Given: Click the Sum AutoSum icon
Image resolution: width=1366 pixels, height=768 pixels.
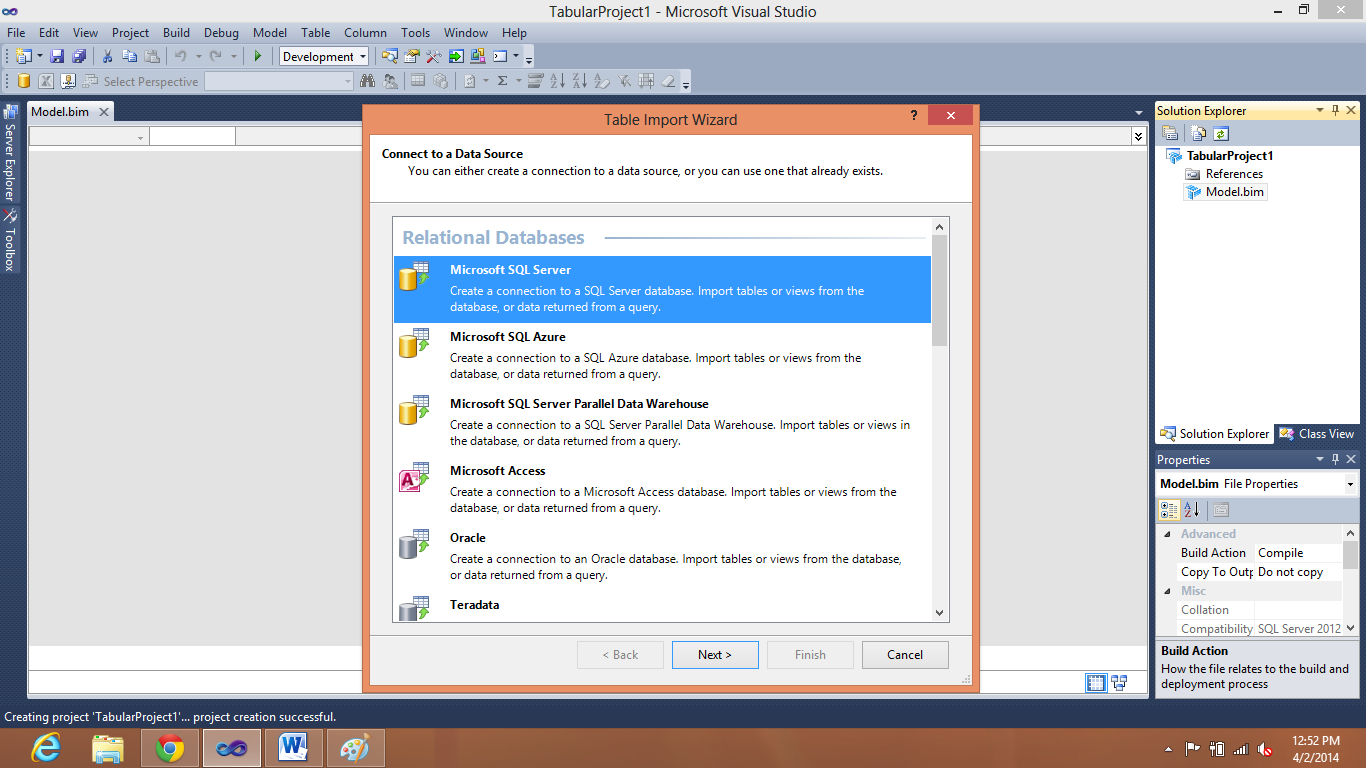Looking at the screenshot, I should pos(502,82).
